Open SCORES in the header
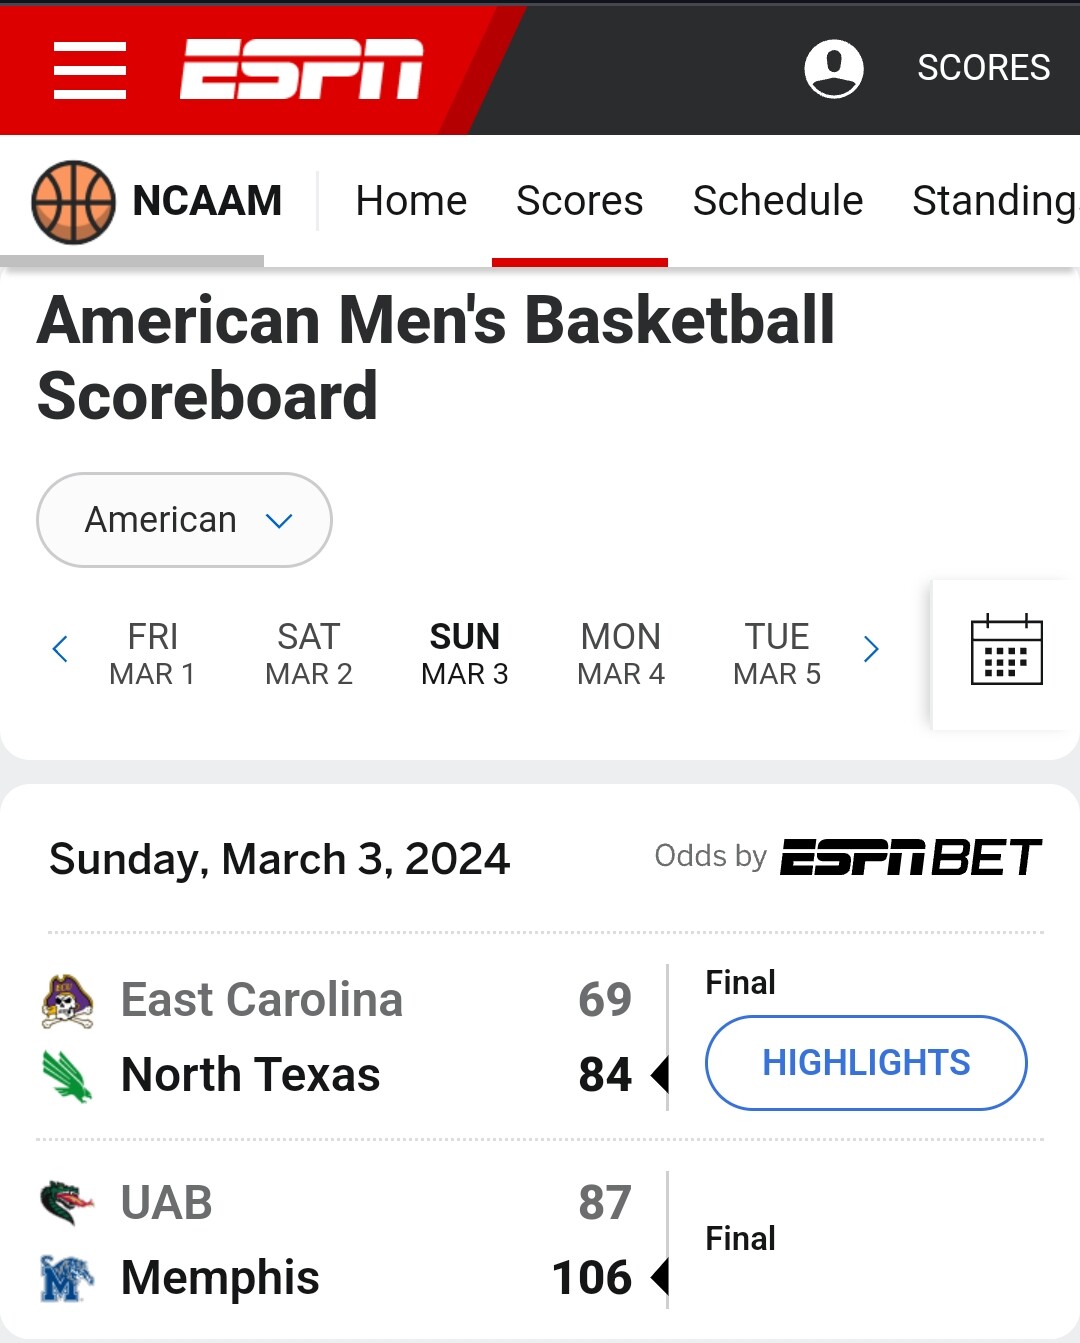The height and width of the screenshot is (1343, 1080). click(x=984, y=68)
